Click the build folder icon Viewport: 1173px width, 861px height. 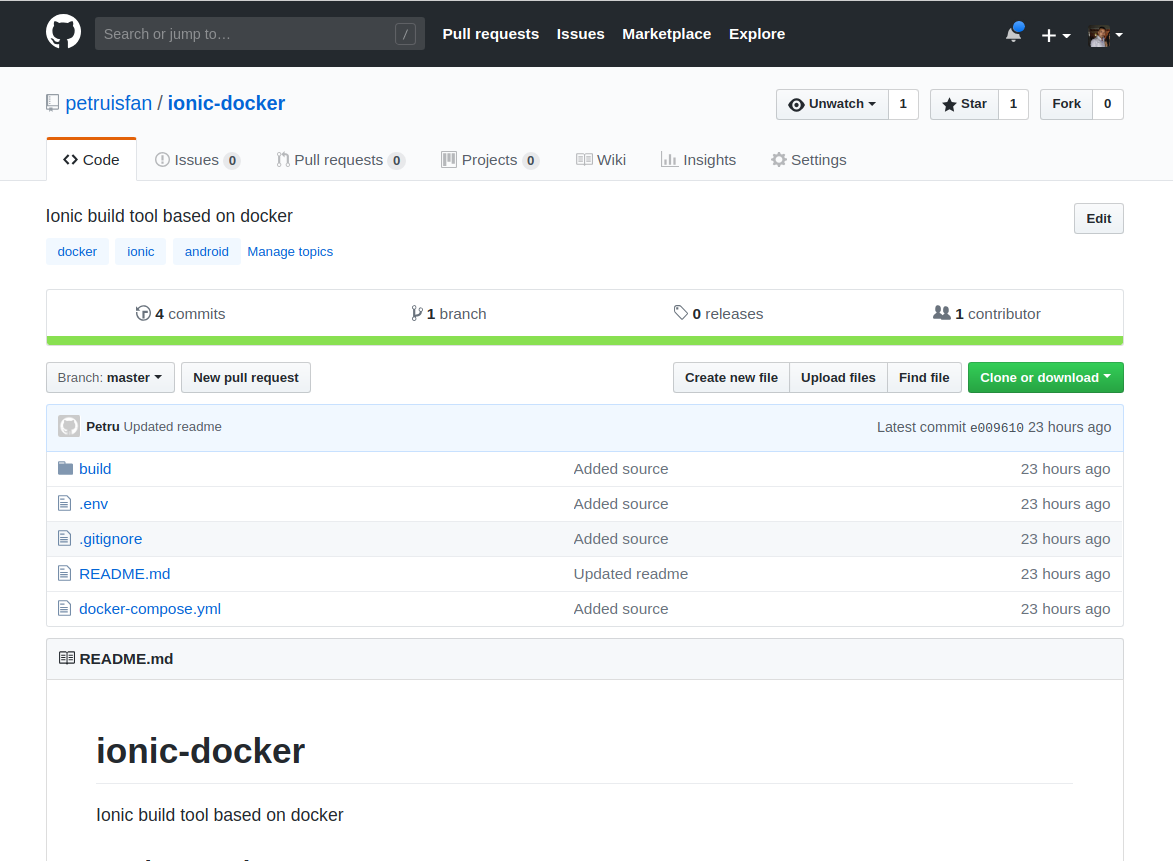(x=65, y=468)
